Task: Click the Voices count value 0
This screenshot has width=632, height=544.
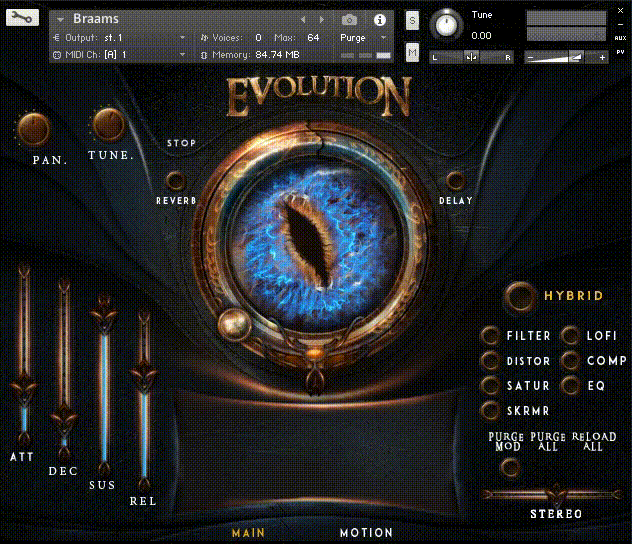Action: point(258,37)
